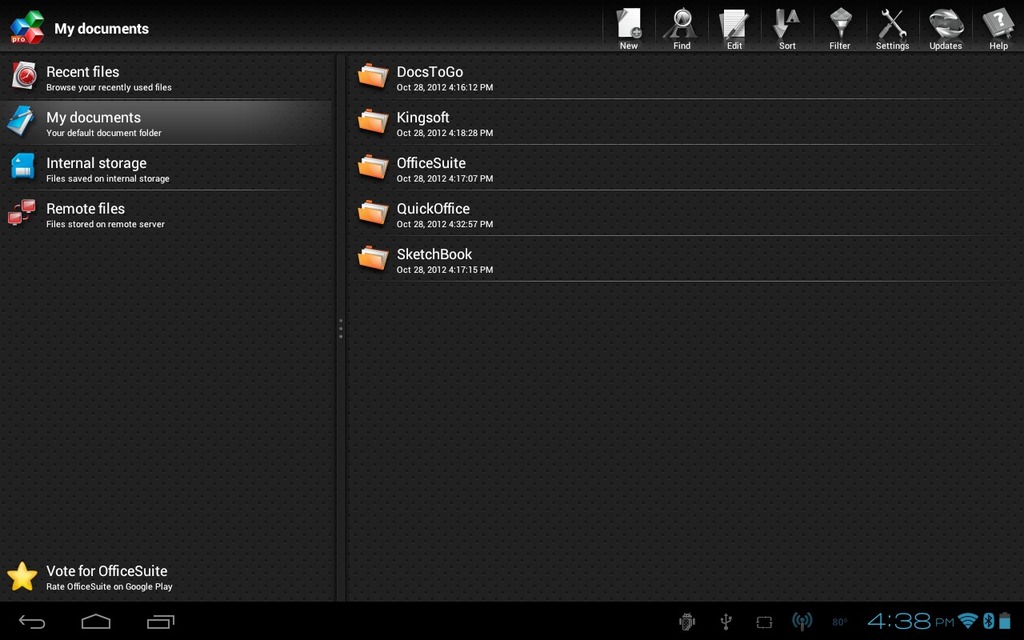Vote for OfficeSuite on Google Play
Image resolution: width=1024 pixels, height=640 pixels.
167,577
